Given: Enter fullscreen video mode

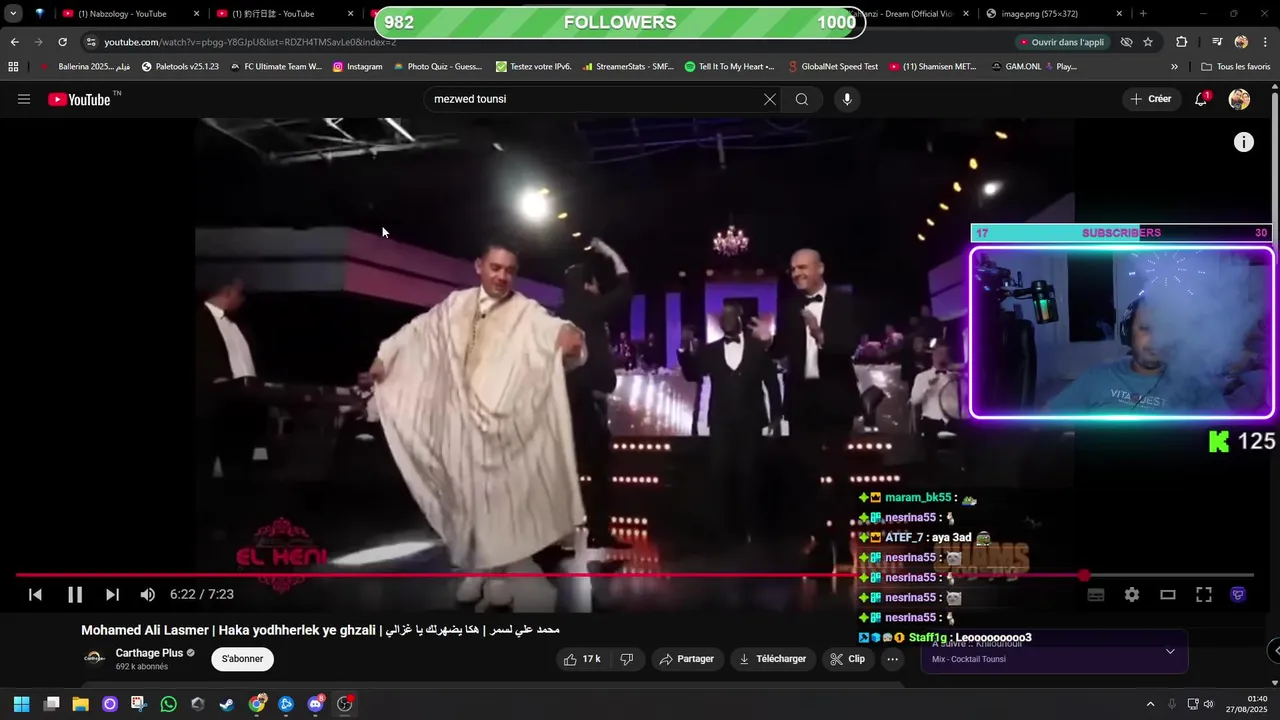Looking at the screenshot, I should point(1204,594).
